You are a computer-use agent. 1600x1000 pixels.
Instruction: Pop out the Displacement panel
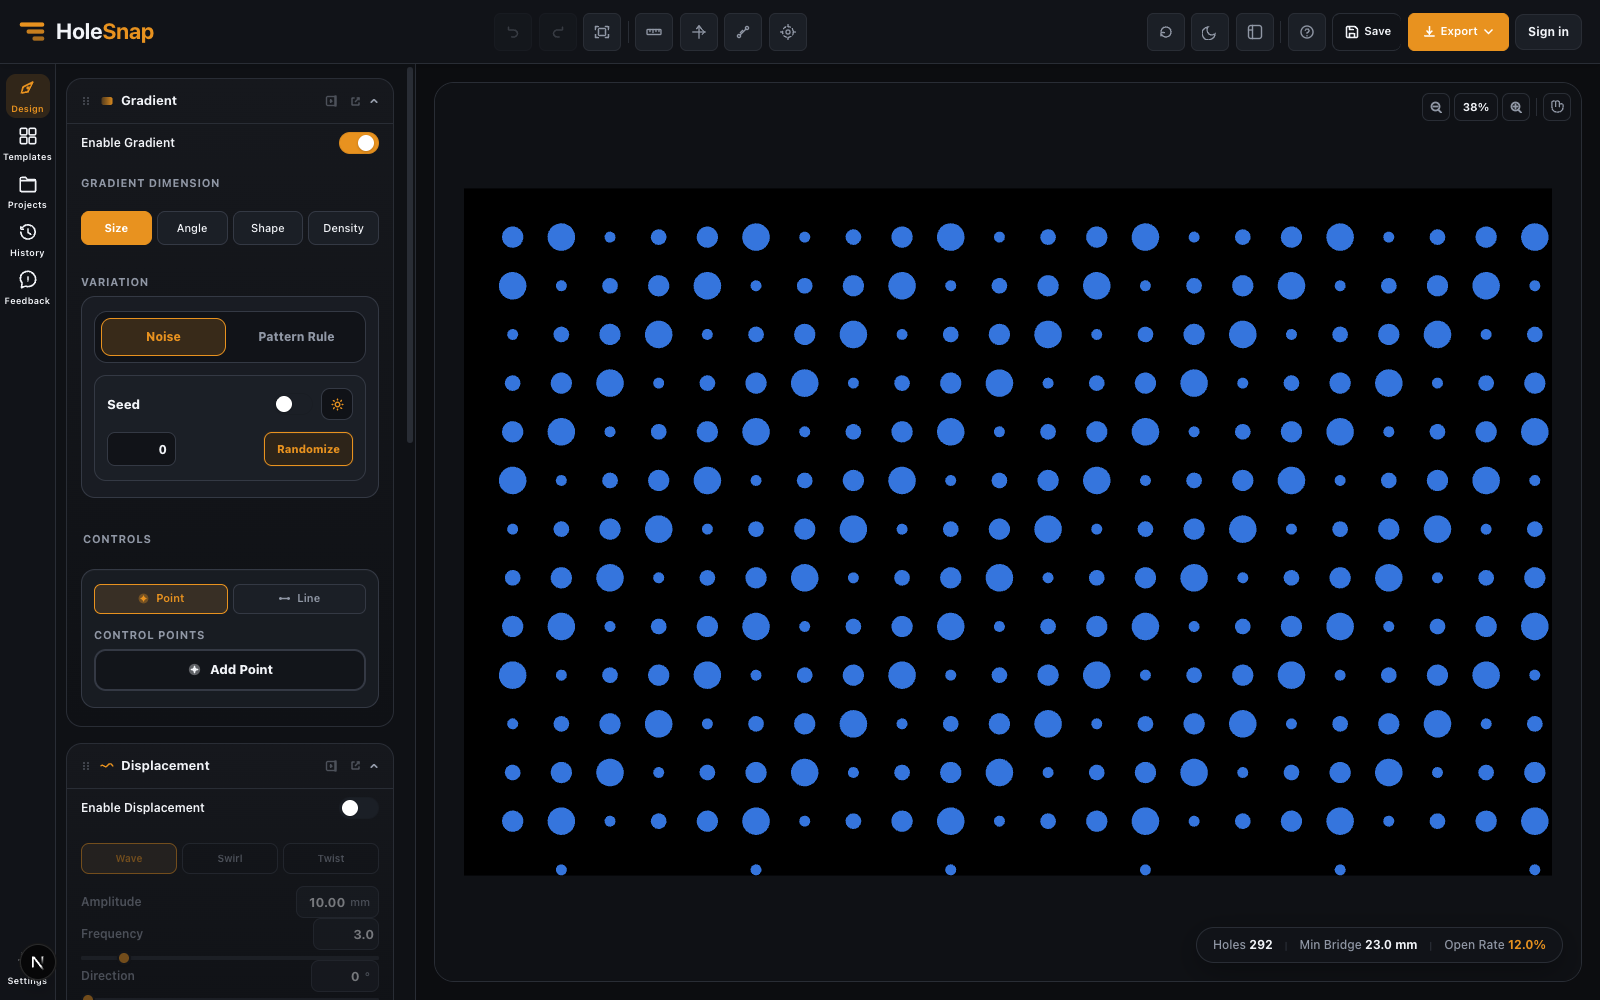point(355,766)
